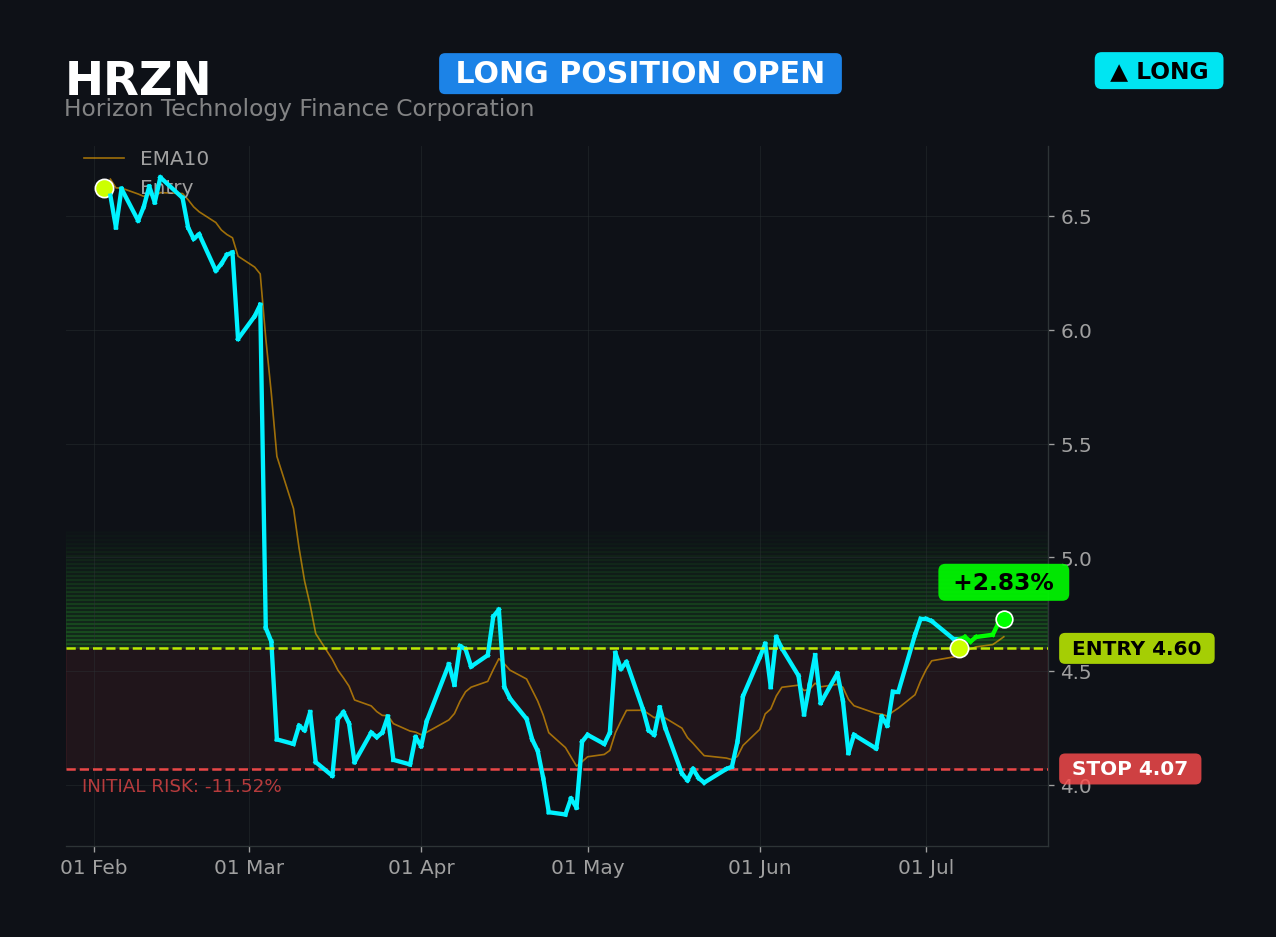This screenshot has width=1276, height=937.
Task: Click the 01 Jul date axis label
Action: [x=926, y=868]
